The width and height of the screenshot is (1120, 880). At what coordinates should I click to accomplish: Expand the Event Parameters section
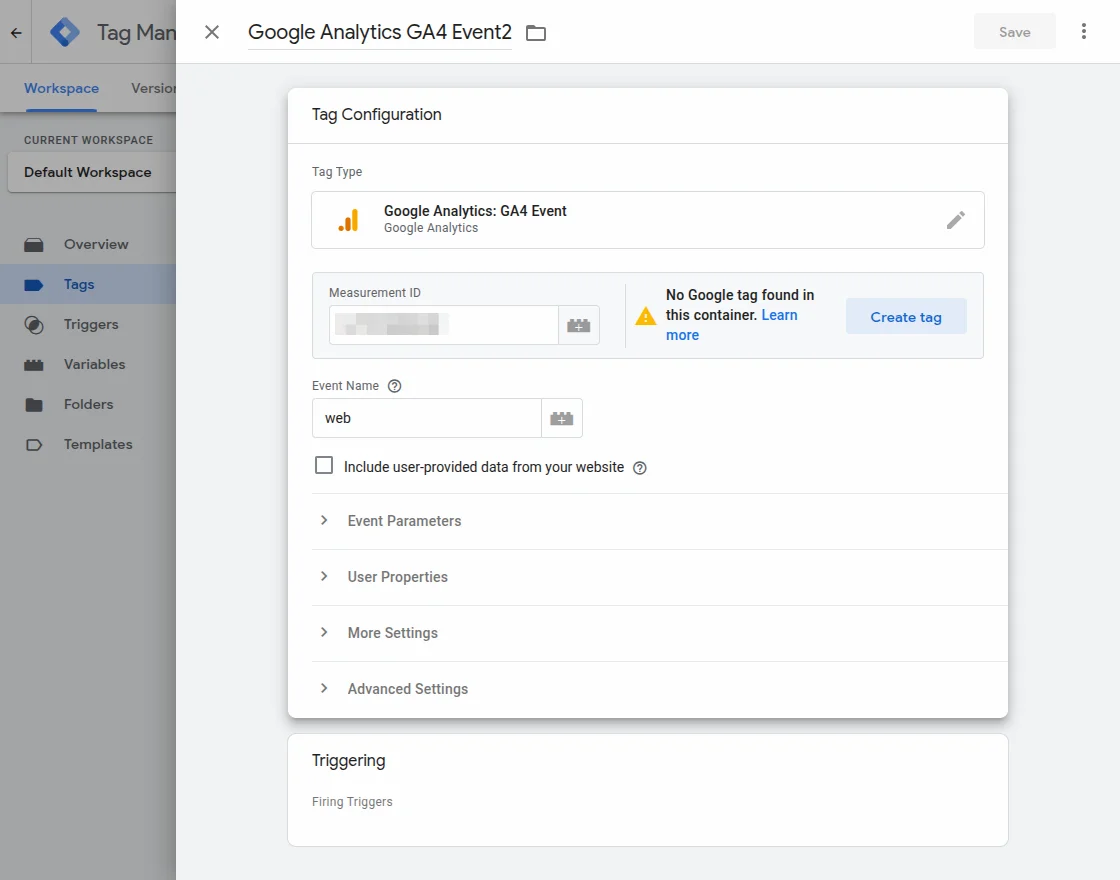click(404, 521)
